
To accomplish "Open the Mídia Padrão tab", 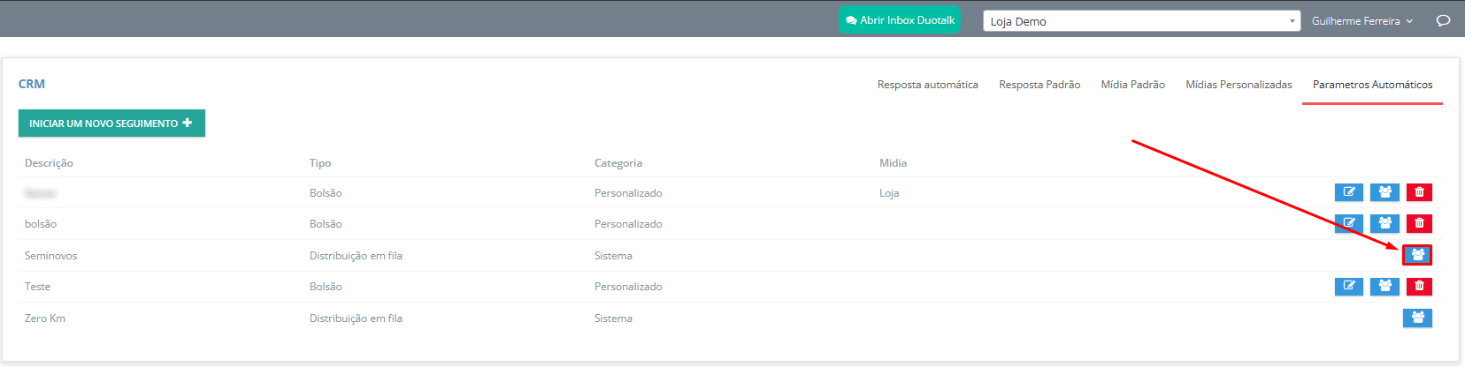I will [x=1132, y=85].
